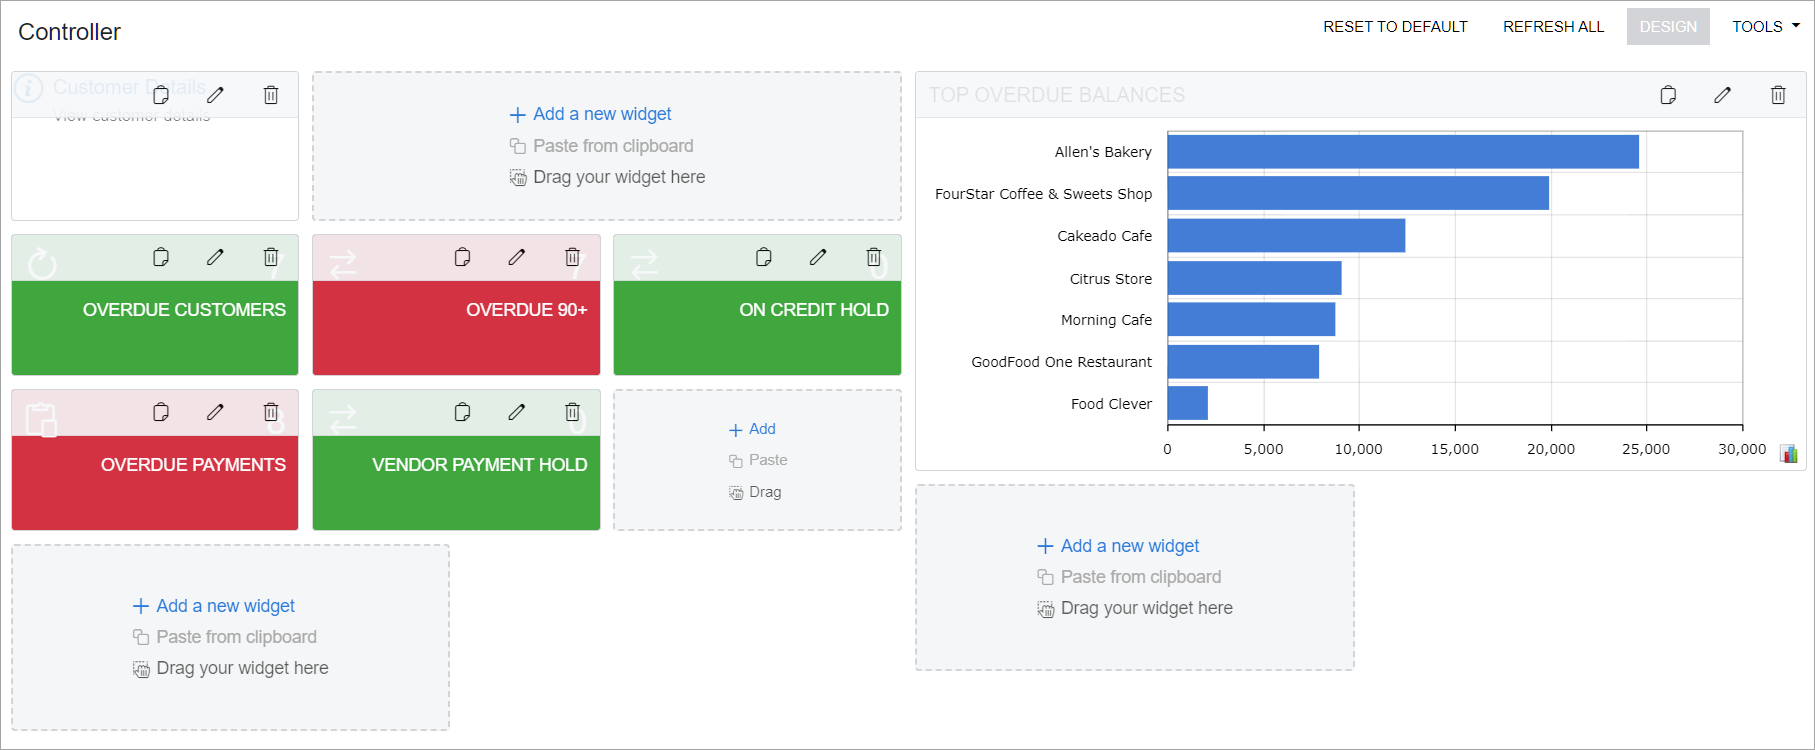Image resolution: width=1815 pixels, height=750 pixels.
Task: Click REFRESH ALL
Action: pyautogui.click(x=1553, y=27)
